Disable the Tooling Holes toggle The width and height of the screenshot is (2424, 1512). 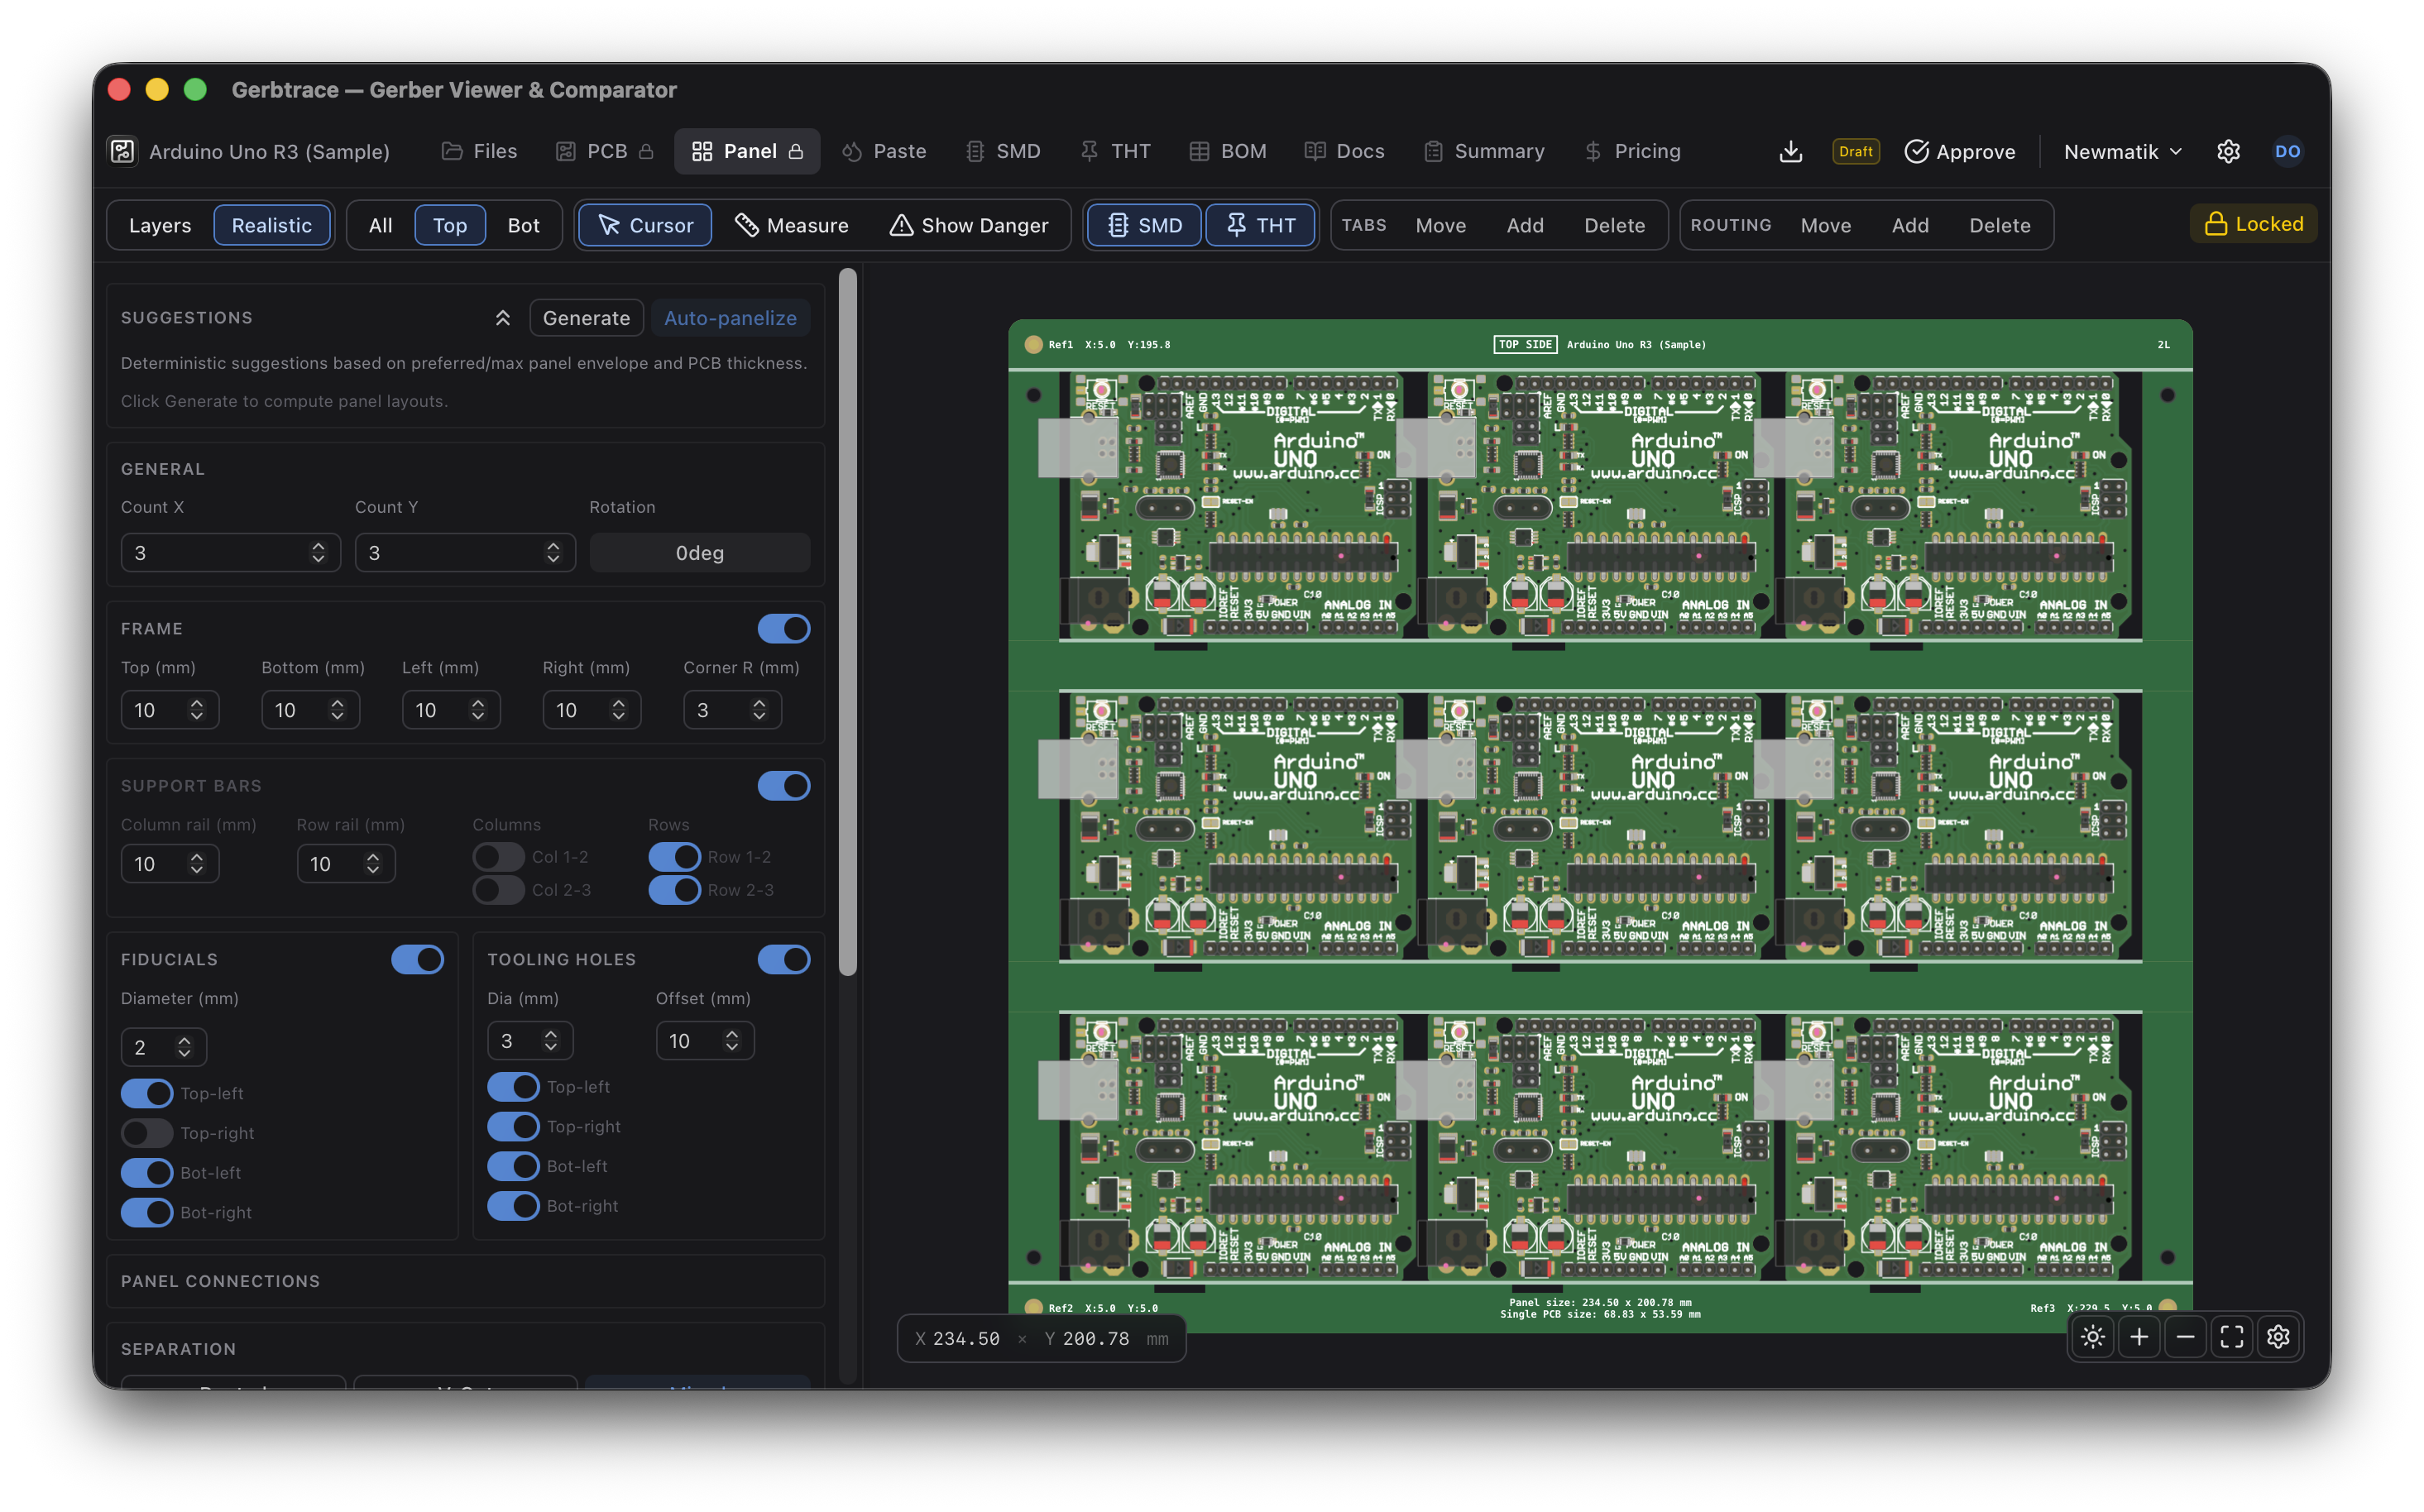(784, 959)
